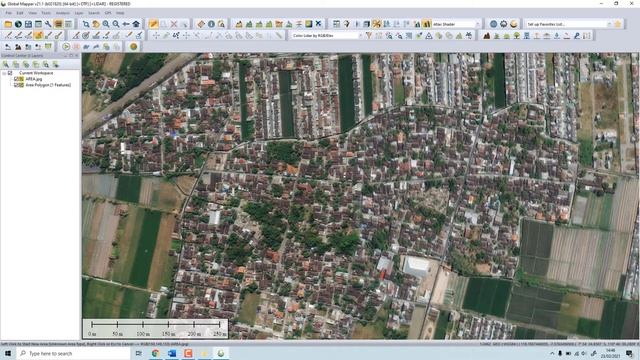Open Configuration with the wrench icon
The width and height of the screenshot is (640, 360).
[48, 24]
